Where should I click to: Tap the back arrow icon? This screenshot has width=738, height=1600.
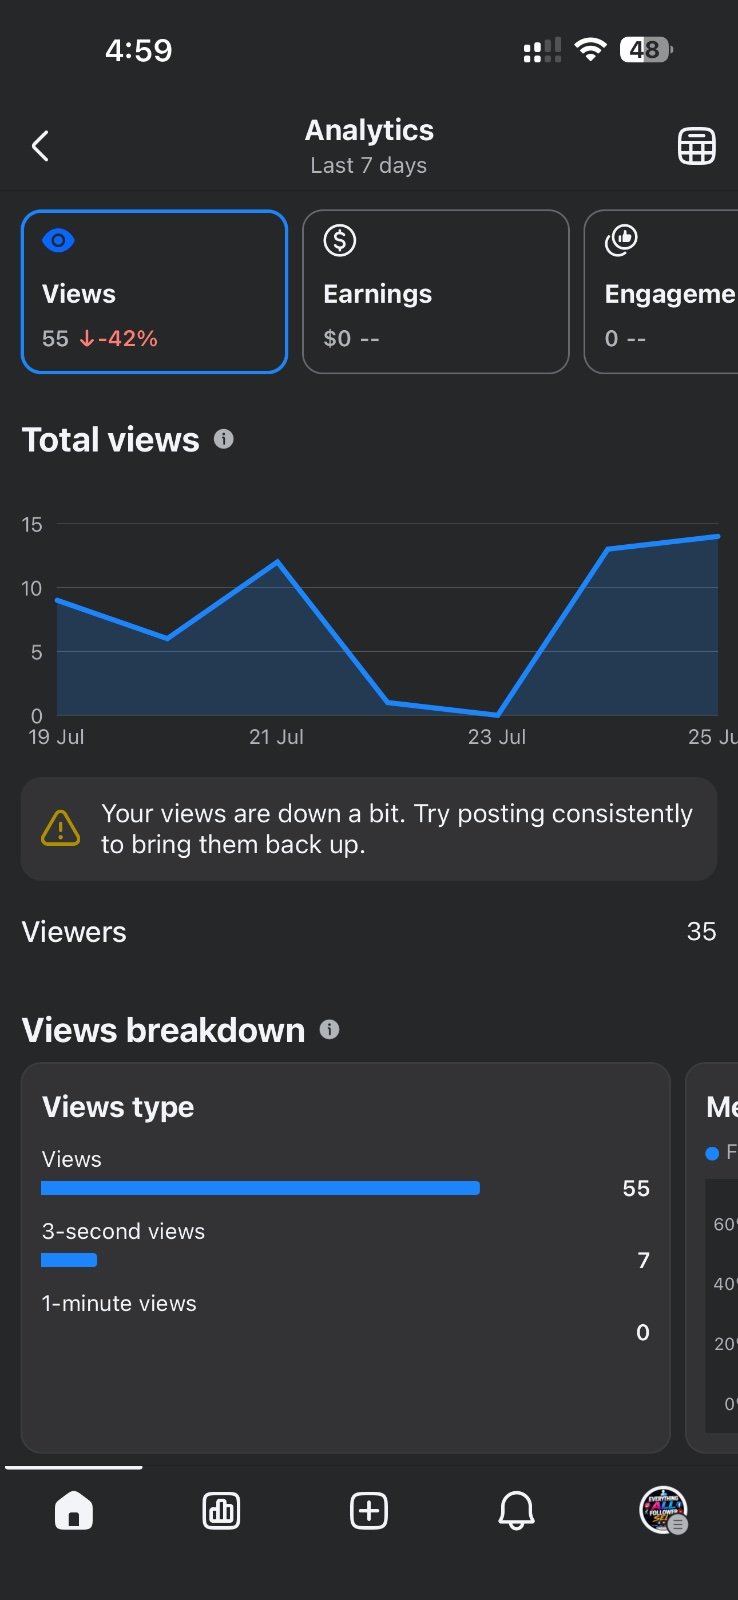coord(40,146)
